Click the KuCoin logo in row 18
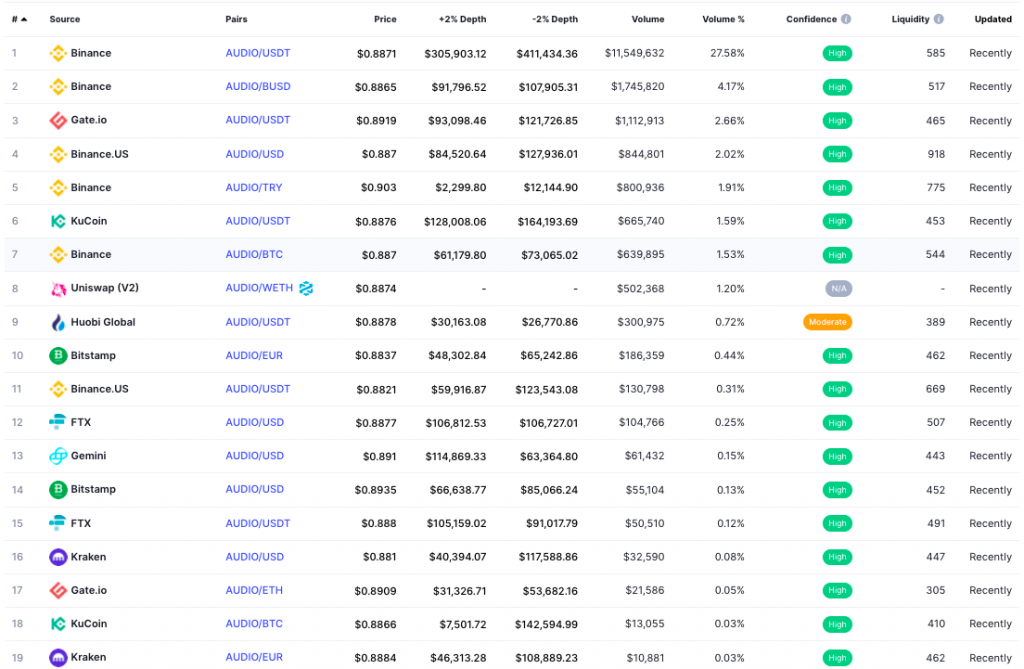1024x669 pixels. tap(58, 624)
